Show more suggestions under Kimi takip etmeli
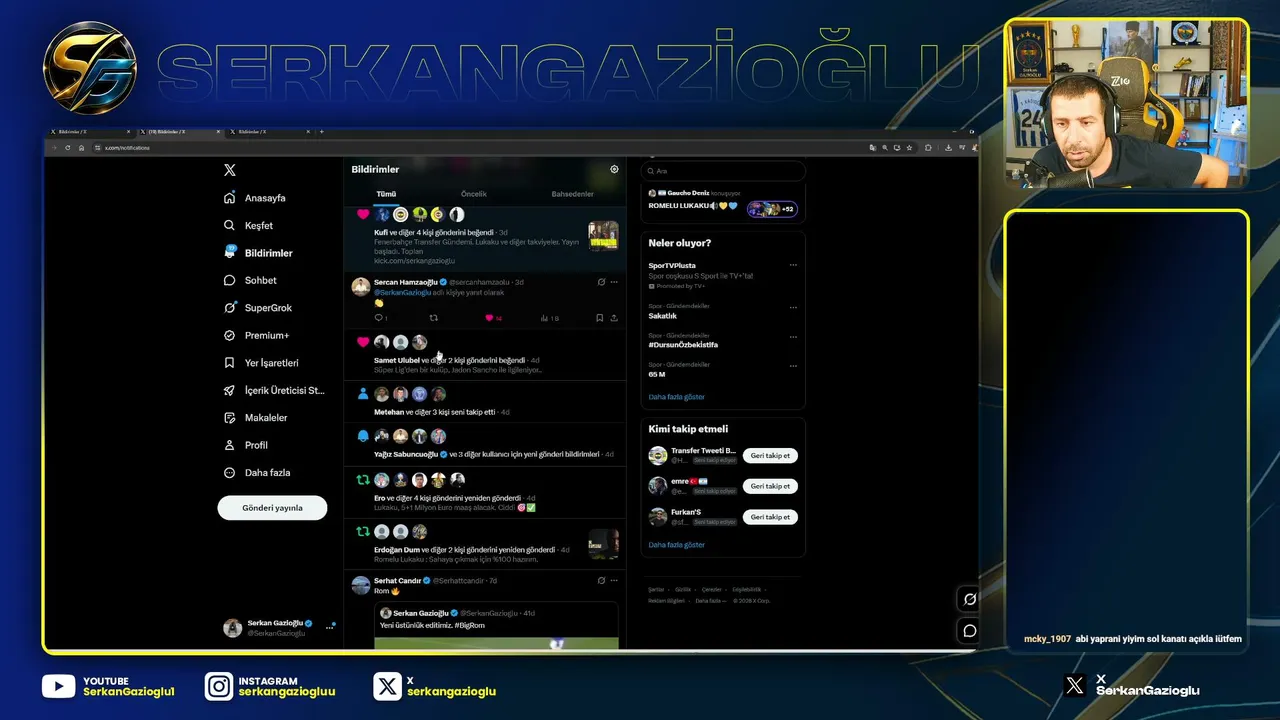 pyautogui.click(x=677, y=545)
